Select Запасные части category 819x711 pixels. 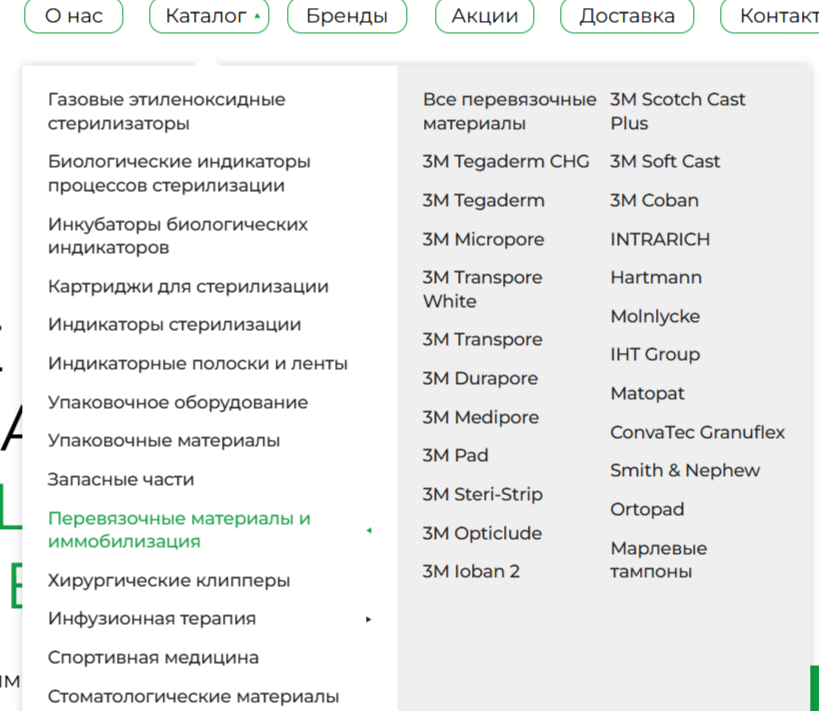121,479
